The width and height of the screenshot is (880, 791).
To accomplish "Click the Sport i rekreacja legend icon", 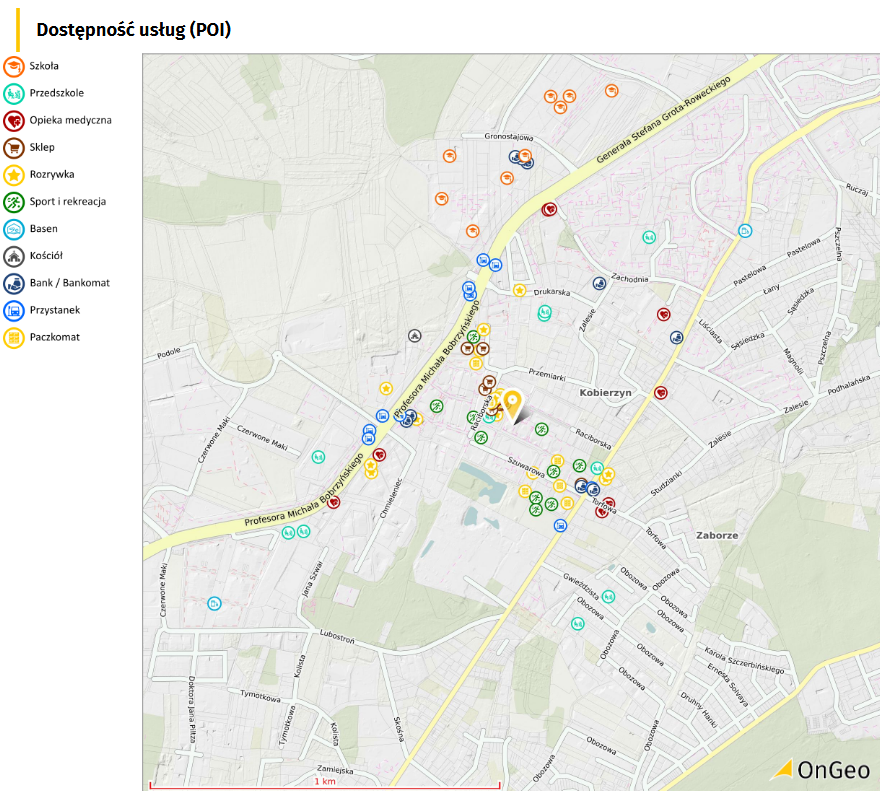I will tap(14, 202).
